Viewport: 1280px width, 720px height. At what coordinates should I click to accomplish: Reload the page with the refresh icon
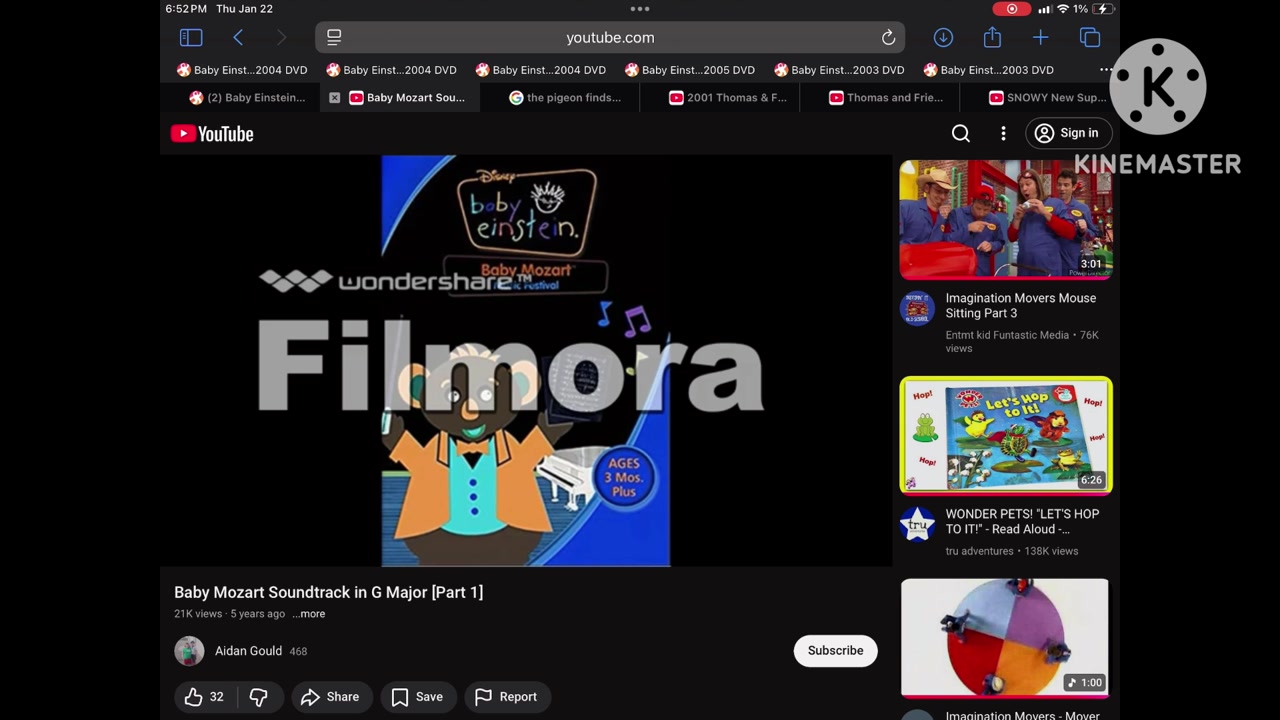(x=888, y=38)
